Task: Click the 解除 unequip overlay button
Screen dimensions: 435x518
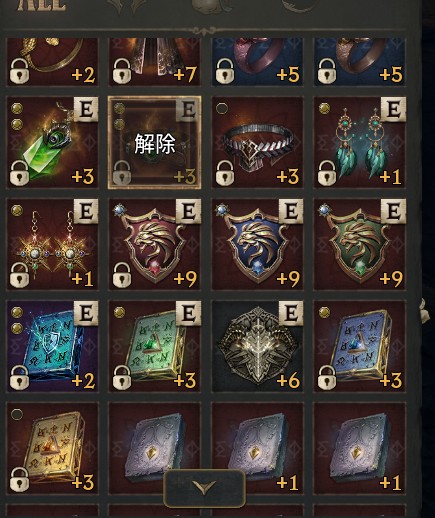Action: [x=155, y=142]
